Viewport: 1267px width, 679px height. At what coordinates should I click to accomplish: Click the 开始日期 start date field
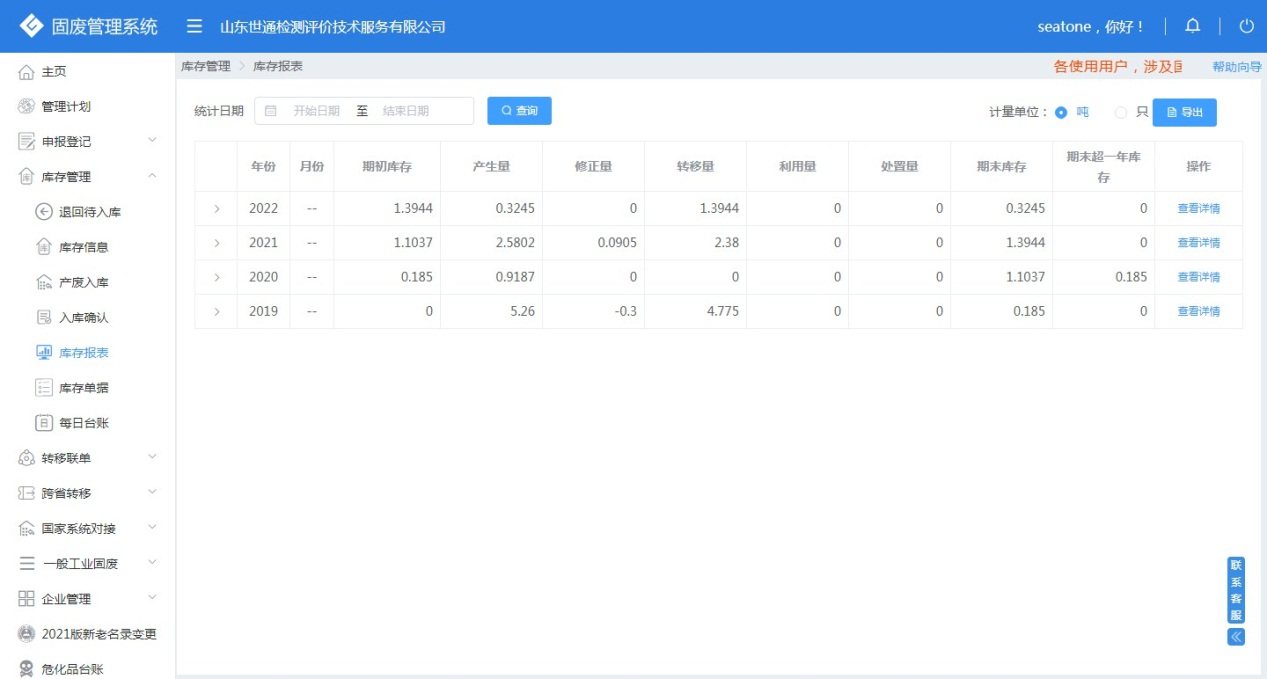pos(315,111)
